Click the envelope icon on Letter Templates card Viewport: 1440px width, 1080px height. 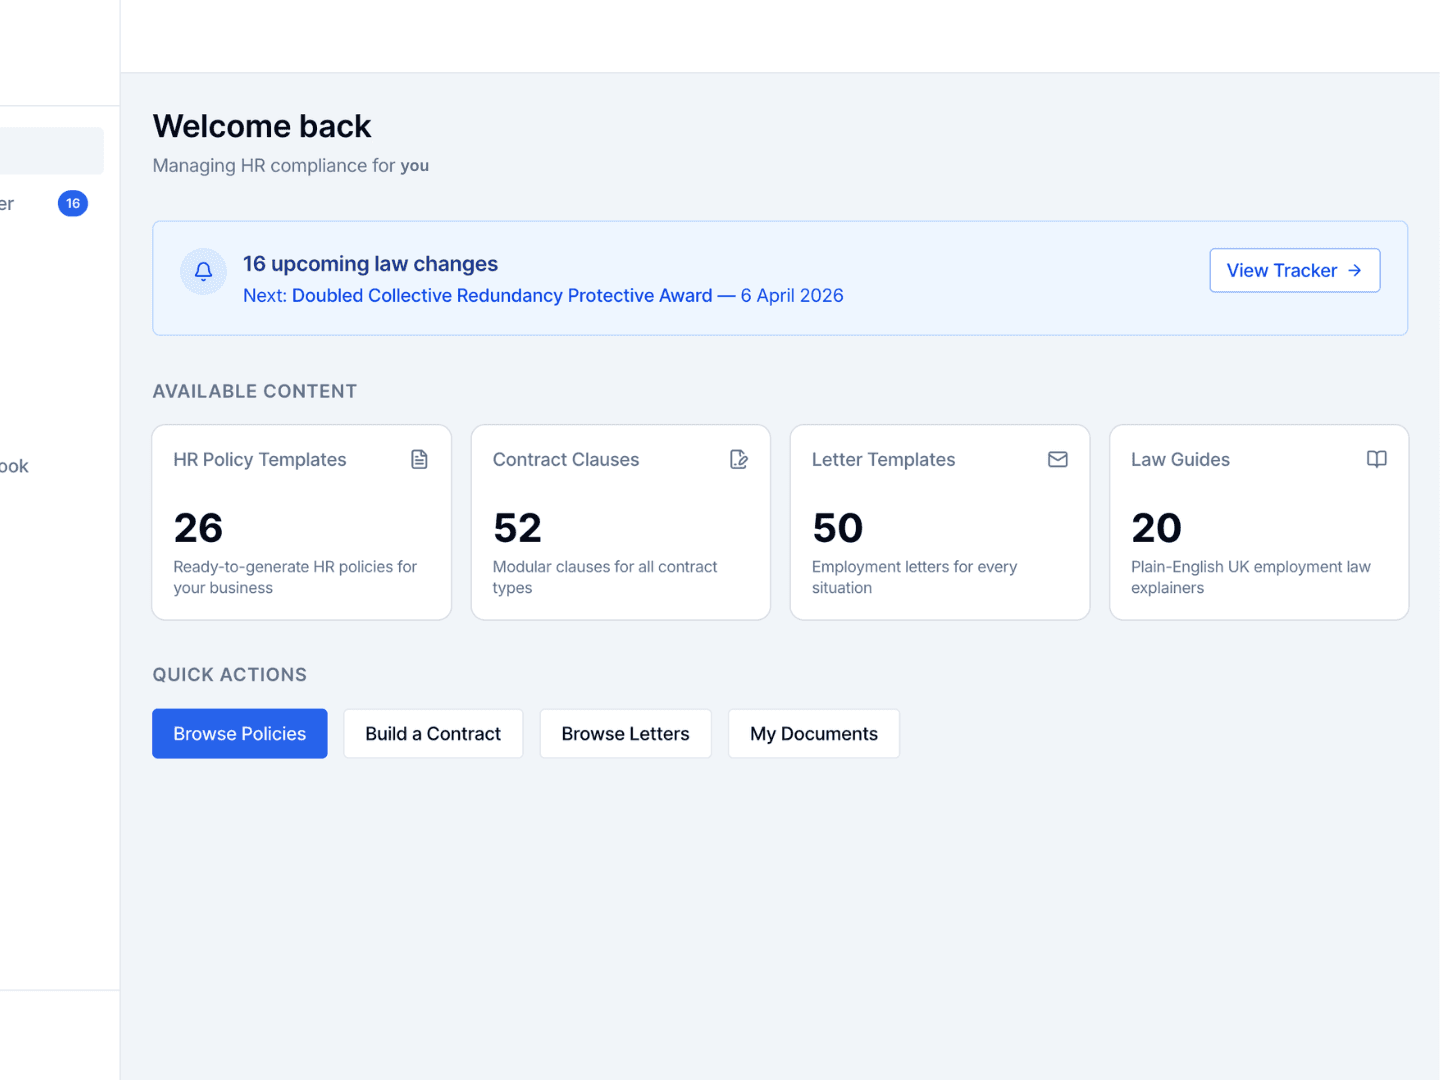click(x=1058, y=459)
